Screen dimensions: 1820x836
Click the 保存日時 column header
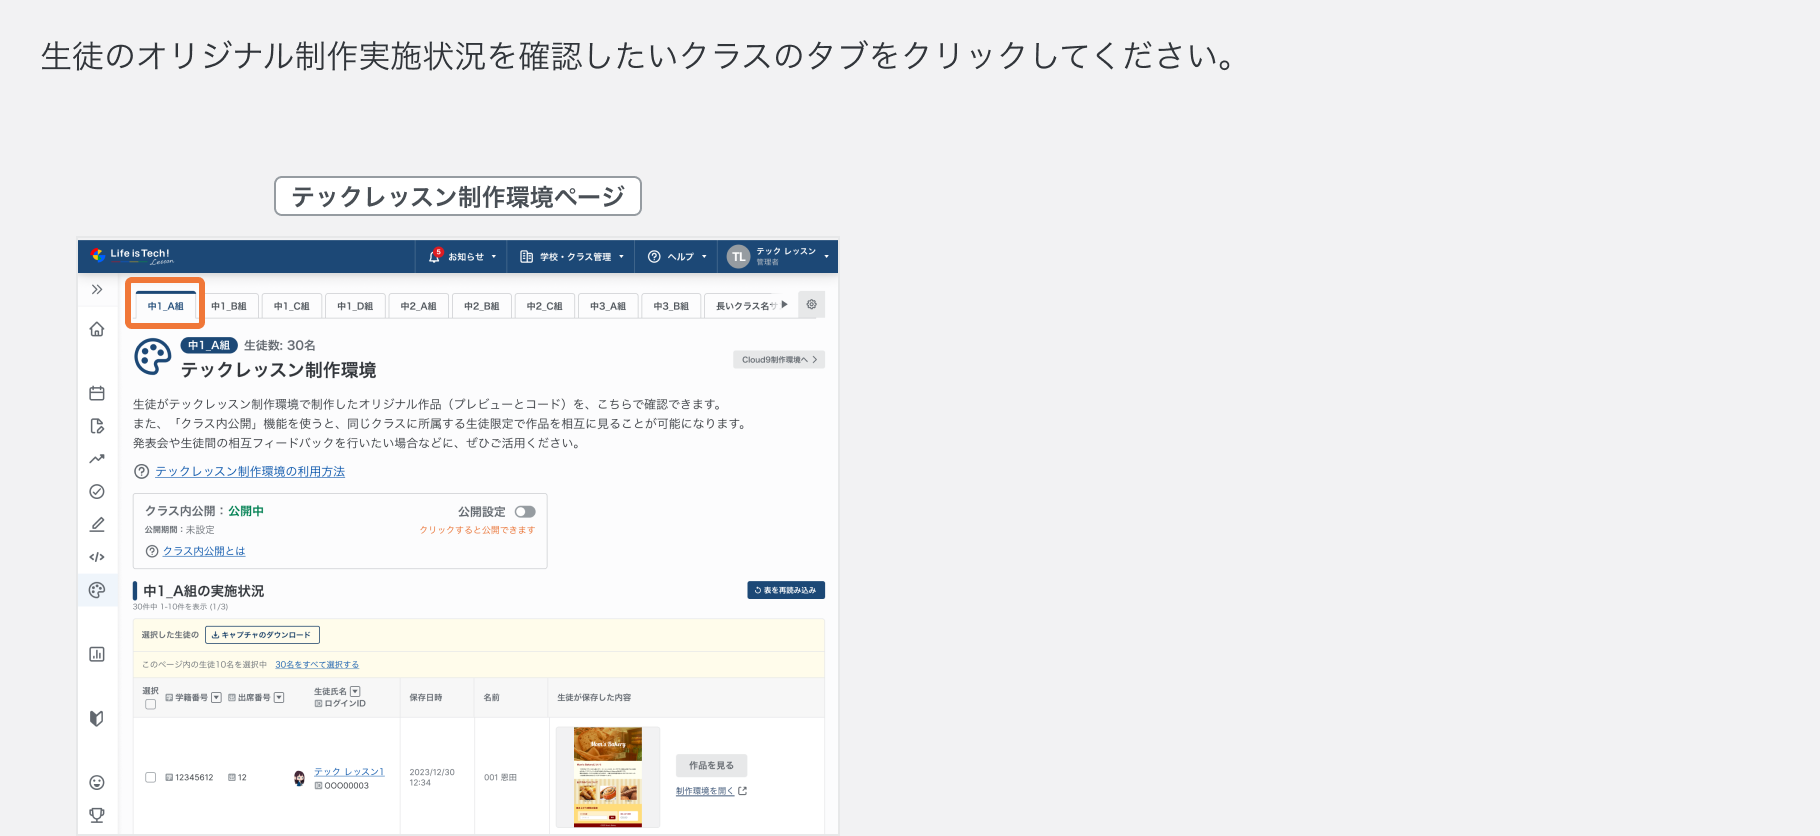click(426, 697)
